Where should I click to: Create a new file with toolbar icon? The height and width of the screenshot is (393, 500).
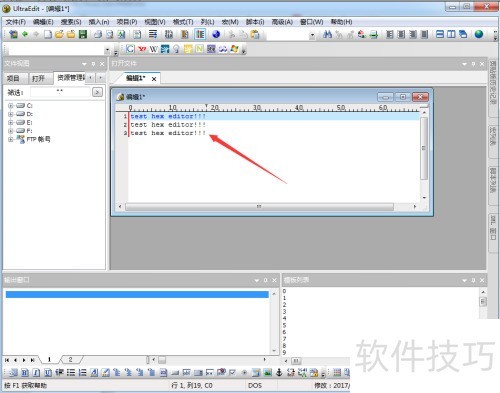[x=48, y=34]
